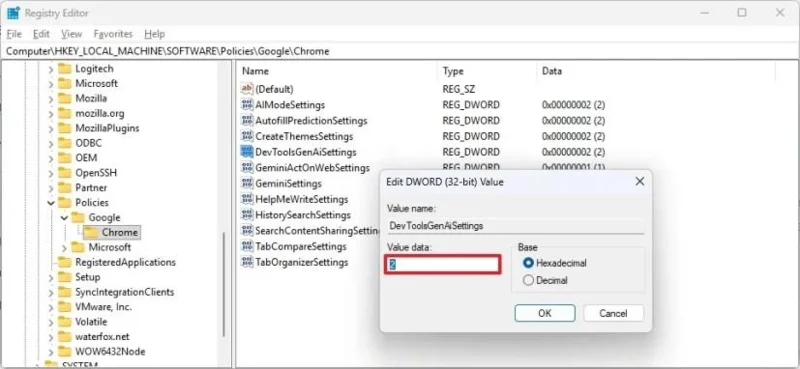Expand the Microsoft key under Policies

[64, 248]
